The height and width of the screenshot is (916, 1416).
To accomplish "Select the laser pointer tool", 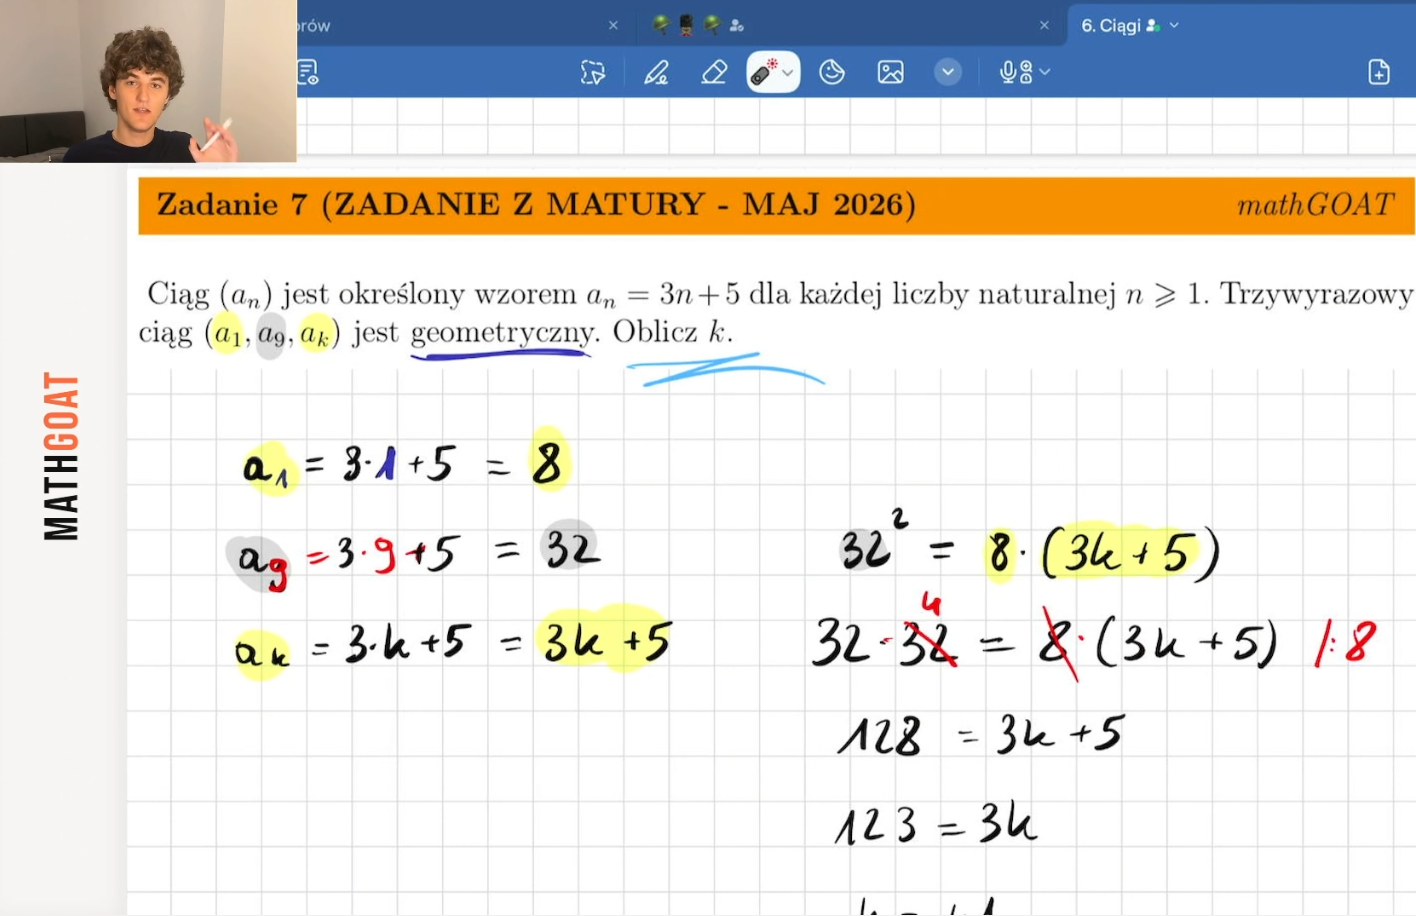I will click(764, 72).
